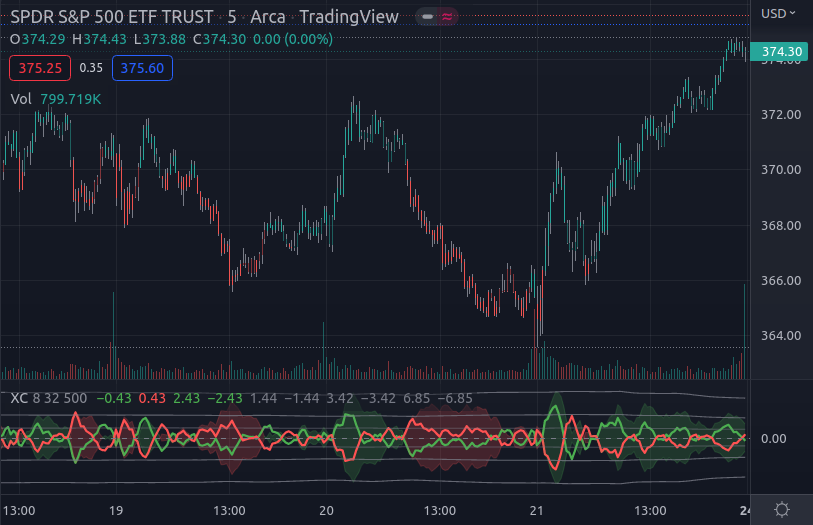Click the 368.00 price axis label

pyautogui.click(x=781, y=225)
